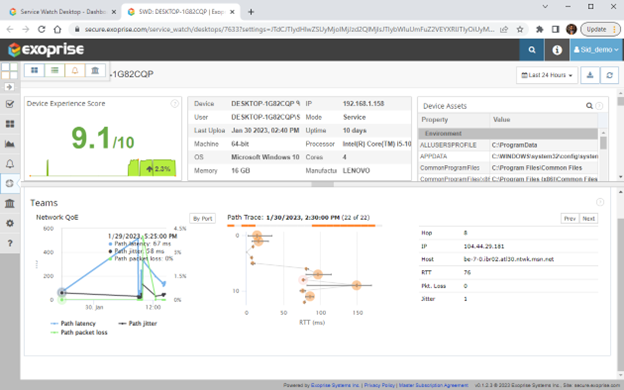This screenshot has height=390, width=624.
Task: Open the Master Subscription Agreement link
Action: pos(433,385)
